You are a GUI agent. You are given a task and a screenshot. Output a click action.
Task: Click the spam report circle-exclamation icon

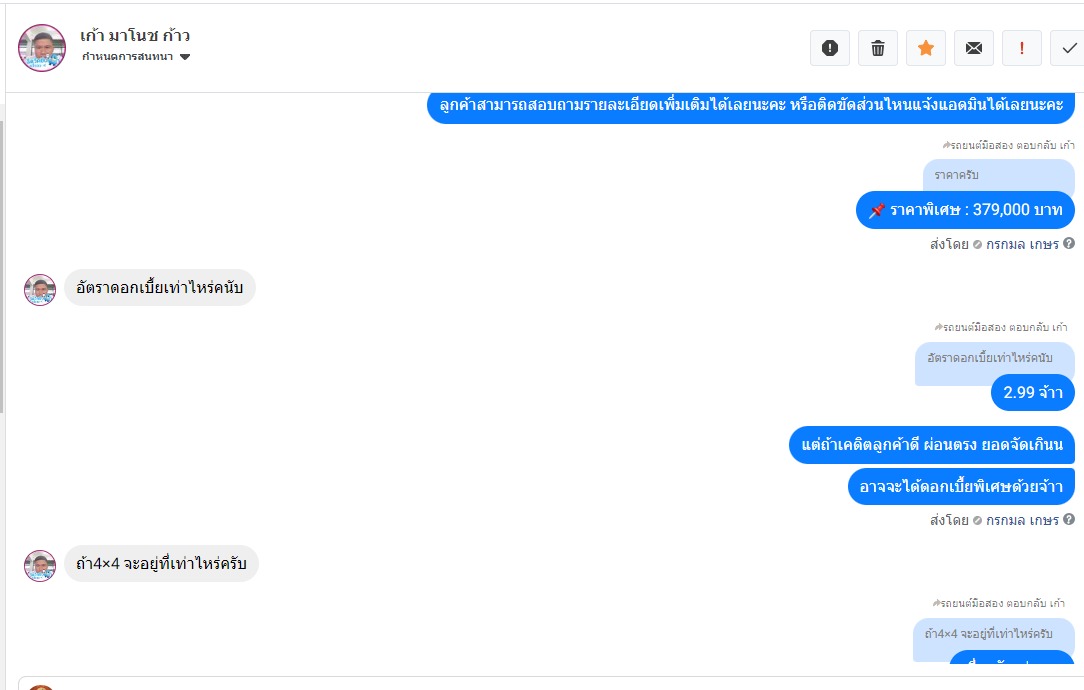coord(829,48)
